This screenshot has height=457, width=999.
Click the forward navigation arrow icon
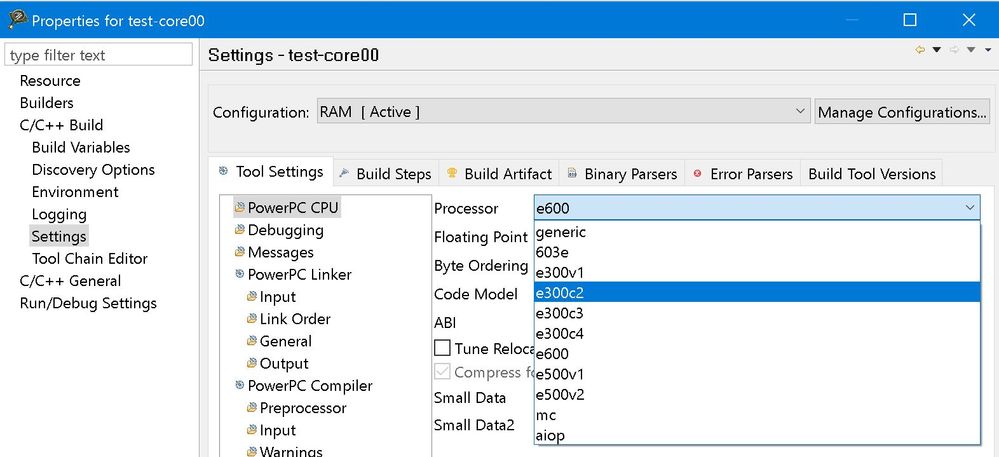click(x=954, y=50)
